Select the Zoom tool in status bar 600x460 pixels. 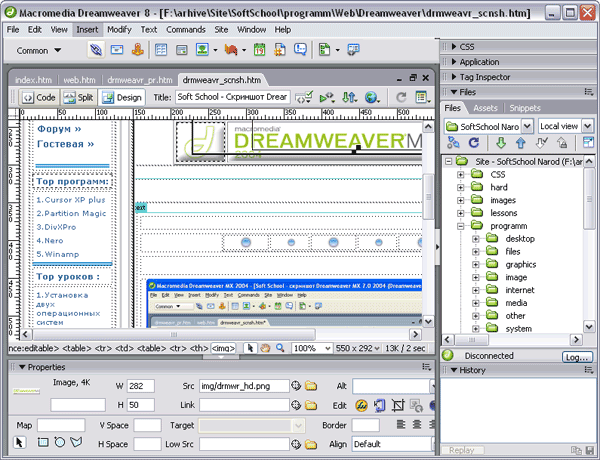(x=280, y=348)
